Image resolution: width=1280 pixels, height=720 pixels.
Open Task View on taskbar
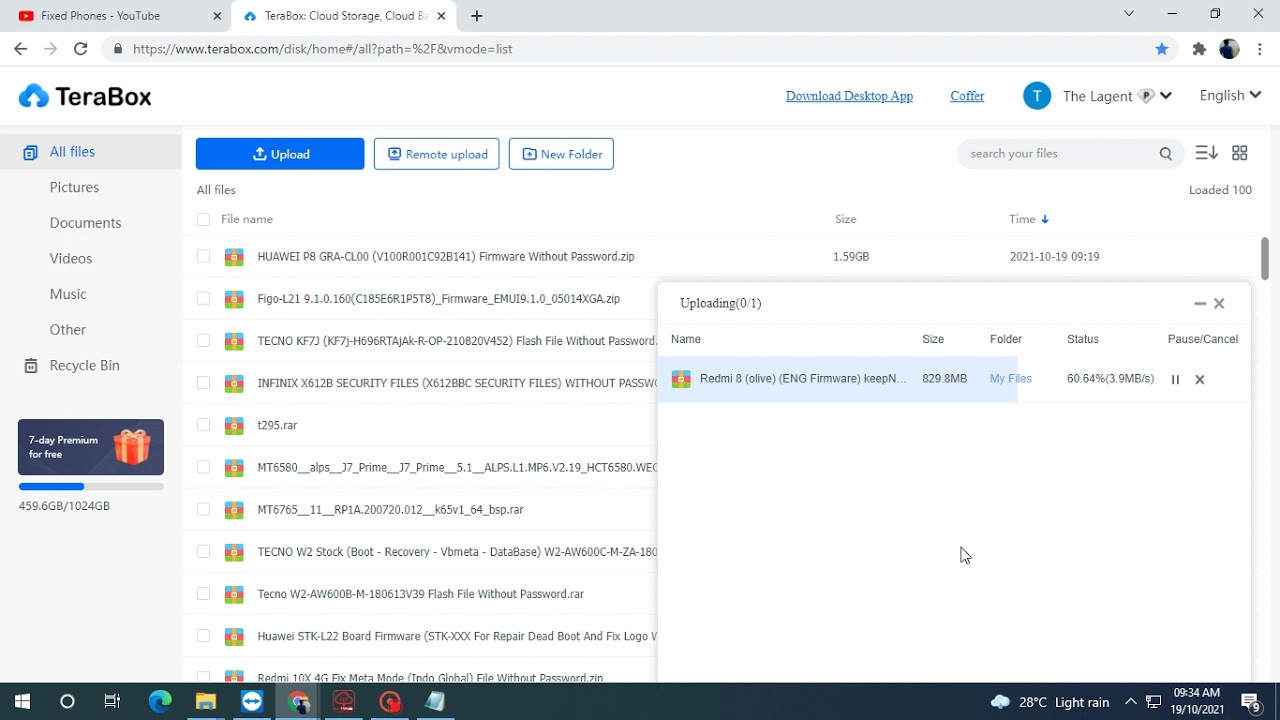point(112,701)
